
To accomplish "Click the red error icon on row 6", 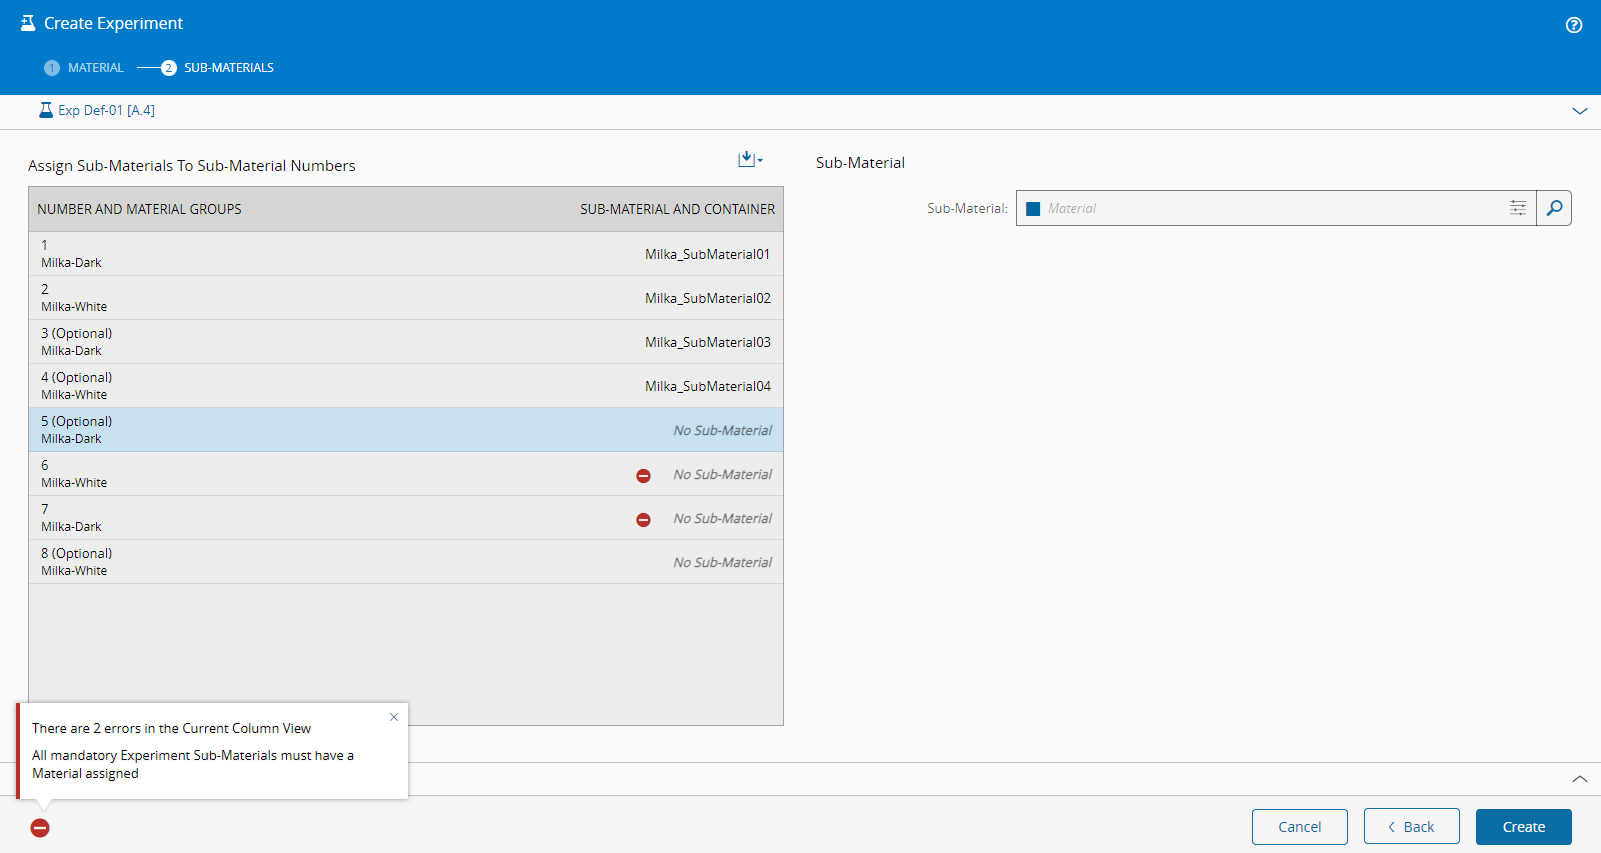I will [x=643, y=476].
